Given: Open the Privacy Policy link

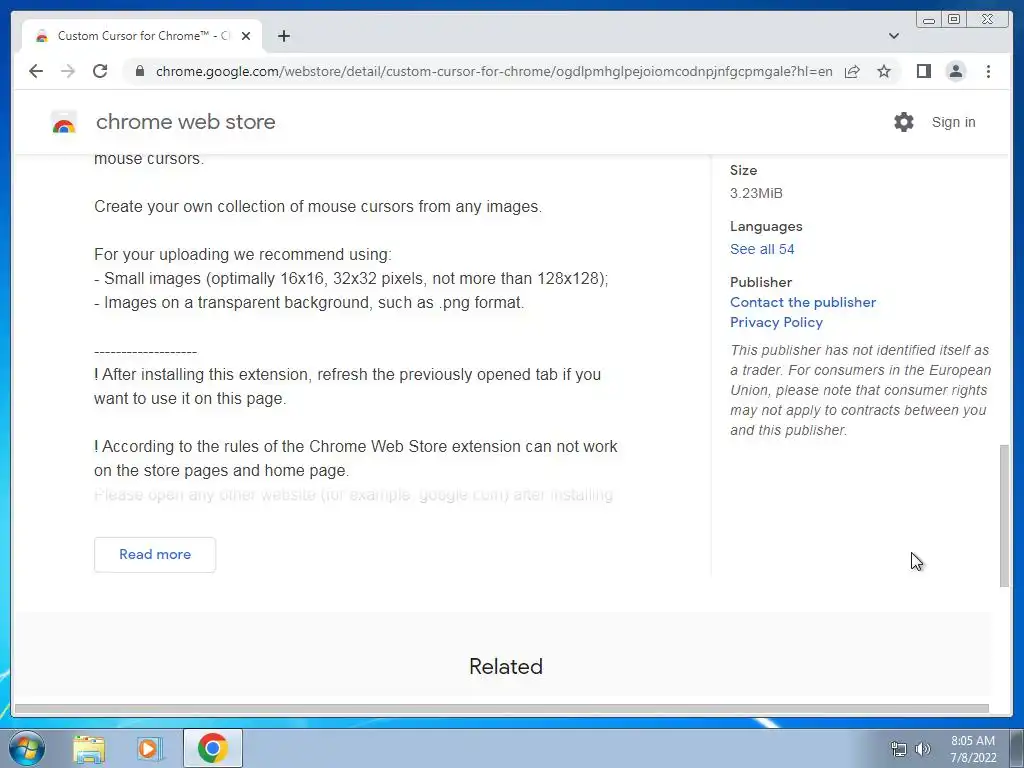Looking at the screenshot, I should (776, 322).
